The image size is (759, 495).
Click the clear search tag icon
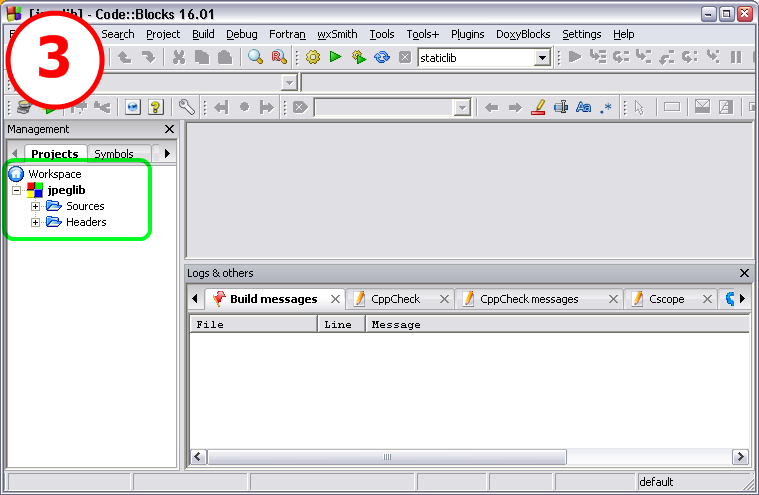coord(300,107)
